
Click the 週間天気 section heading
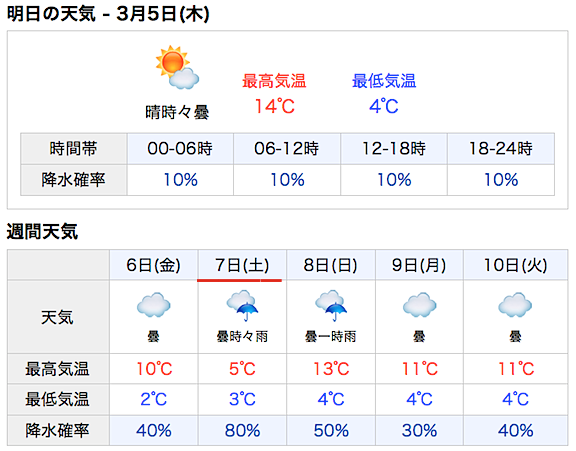(x=42, y=232)
